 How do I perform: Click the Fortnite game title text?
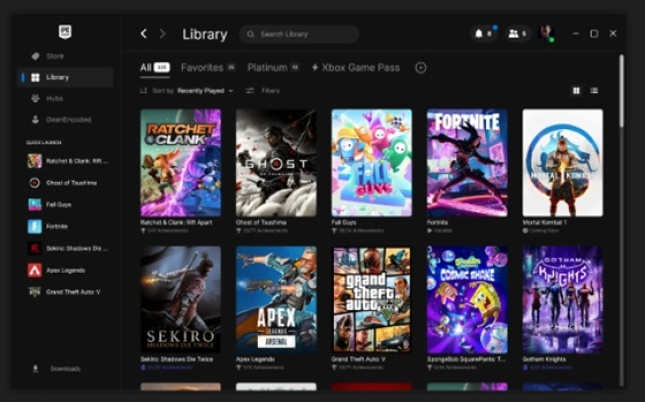437,222
